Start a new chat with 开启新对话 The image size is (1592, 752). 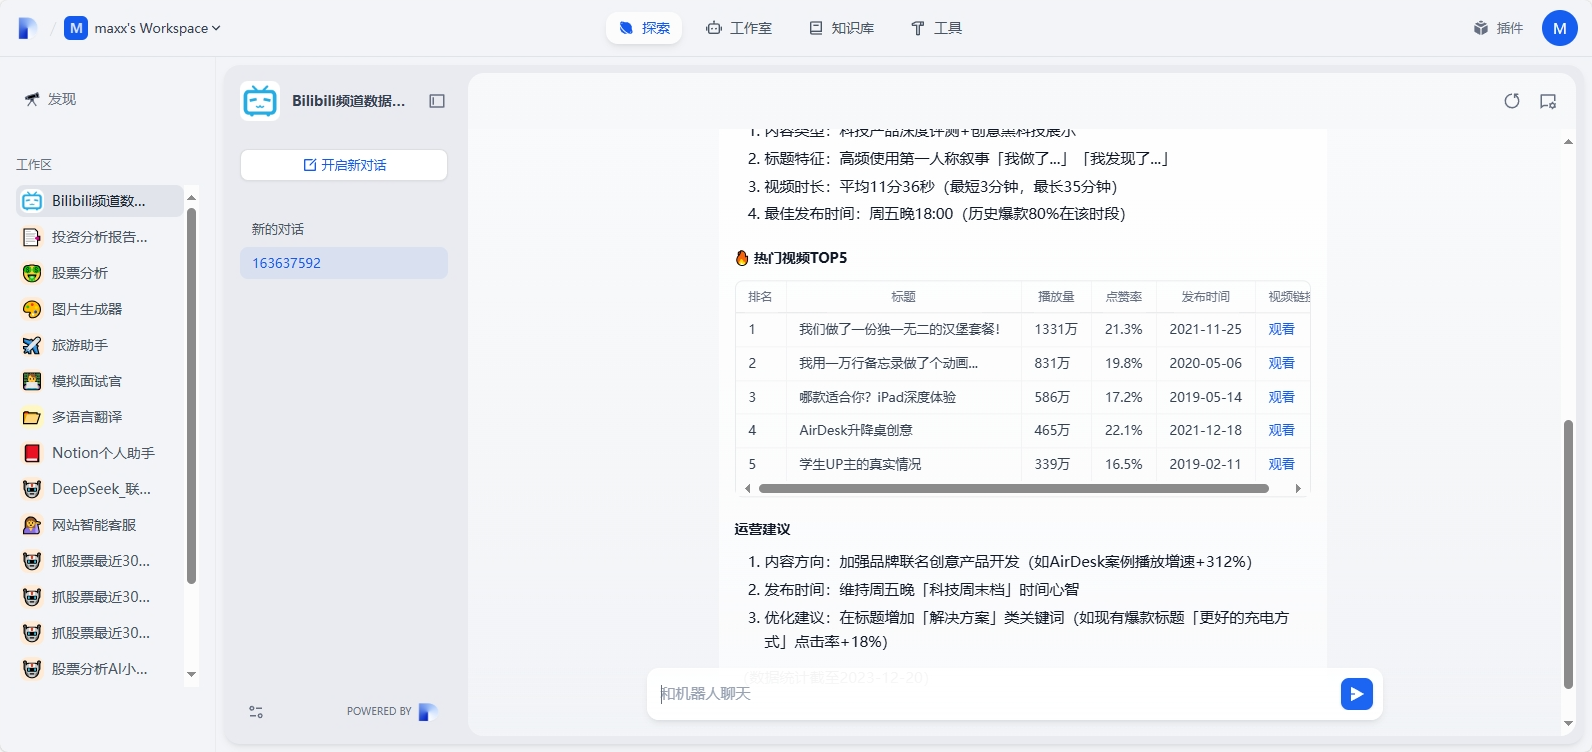[344, 165]
